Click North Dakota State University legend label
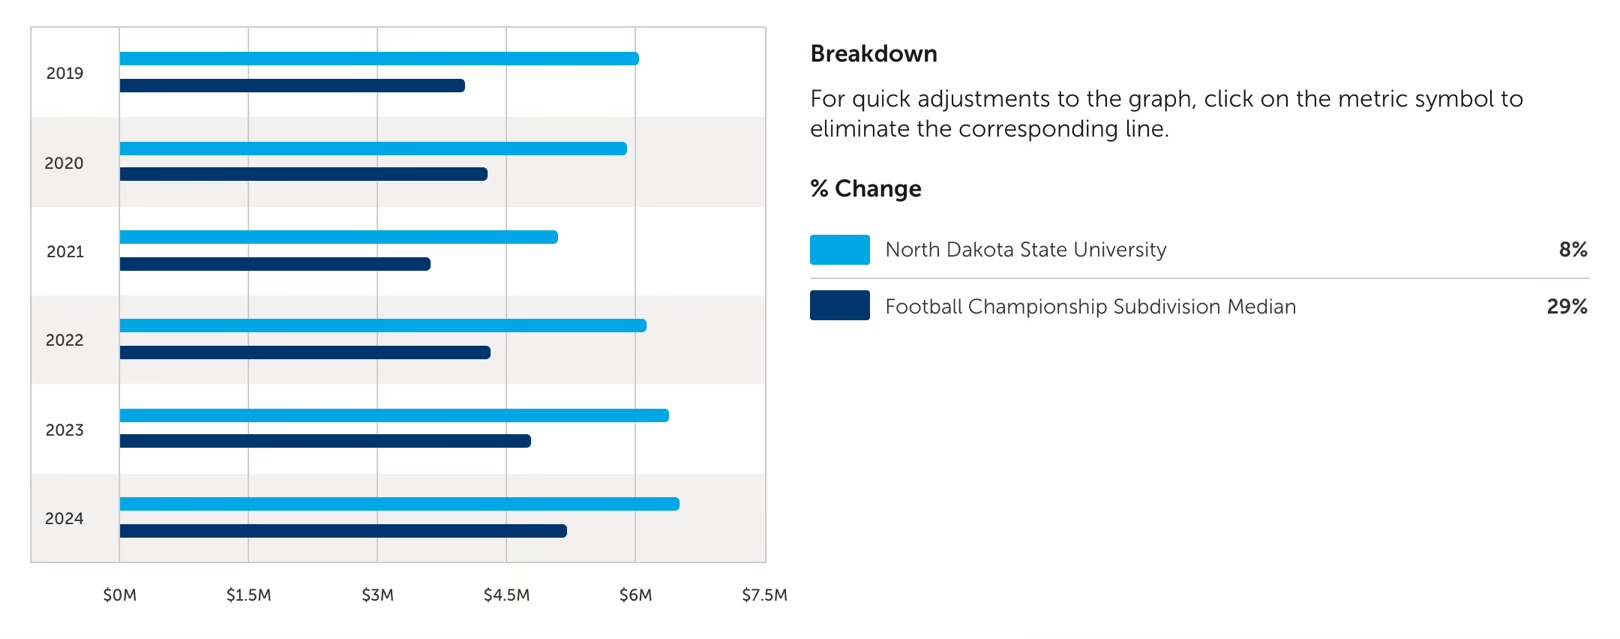Viewport: 1620px width, 639px height. 1025,250
